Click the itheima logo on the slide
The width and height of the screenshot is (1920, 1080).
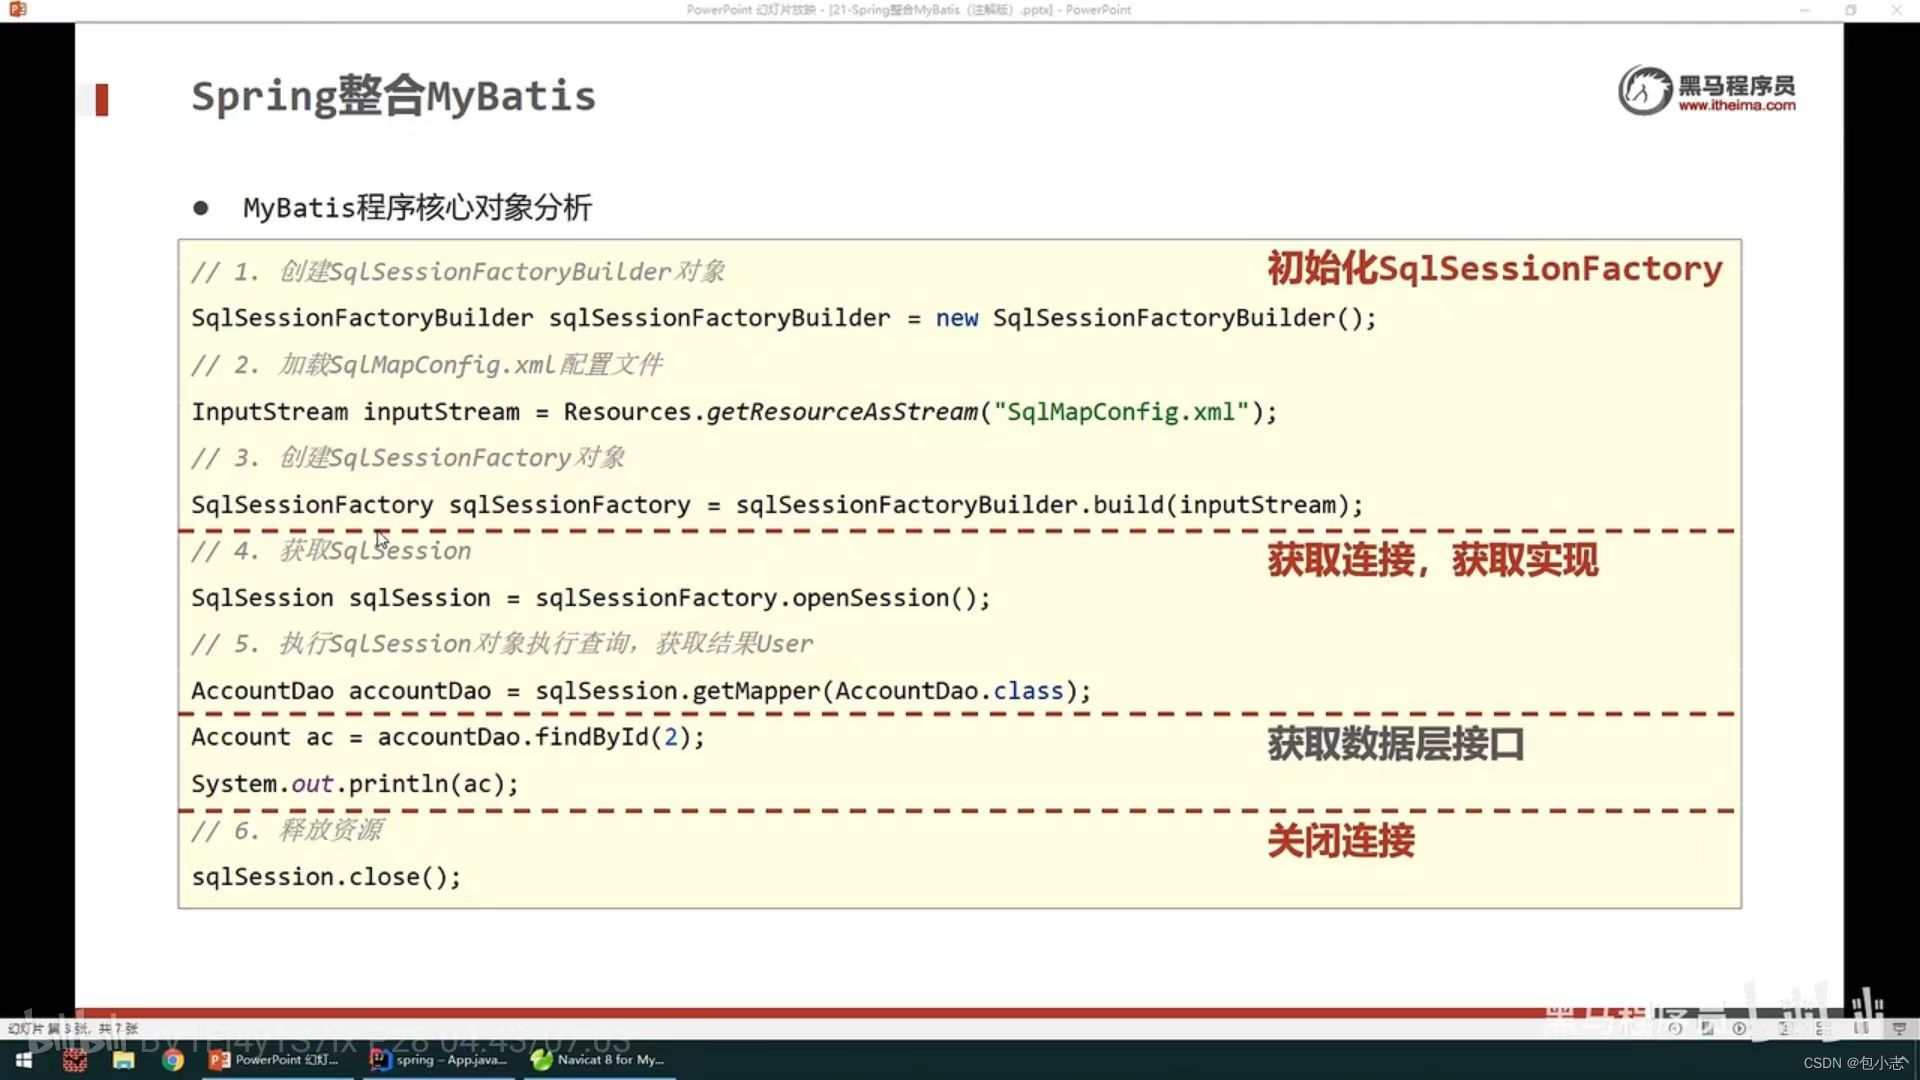pos(1708,90)
